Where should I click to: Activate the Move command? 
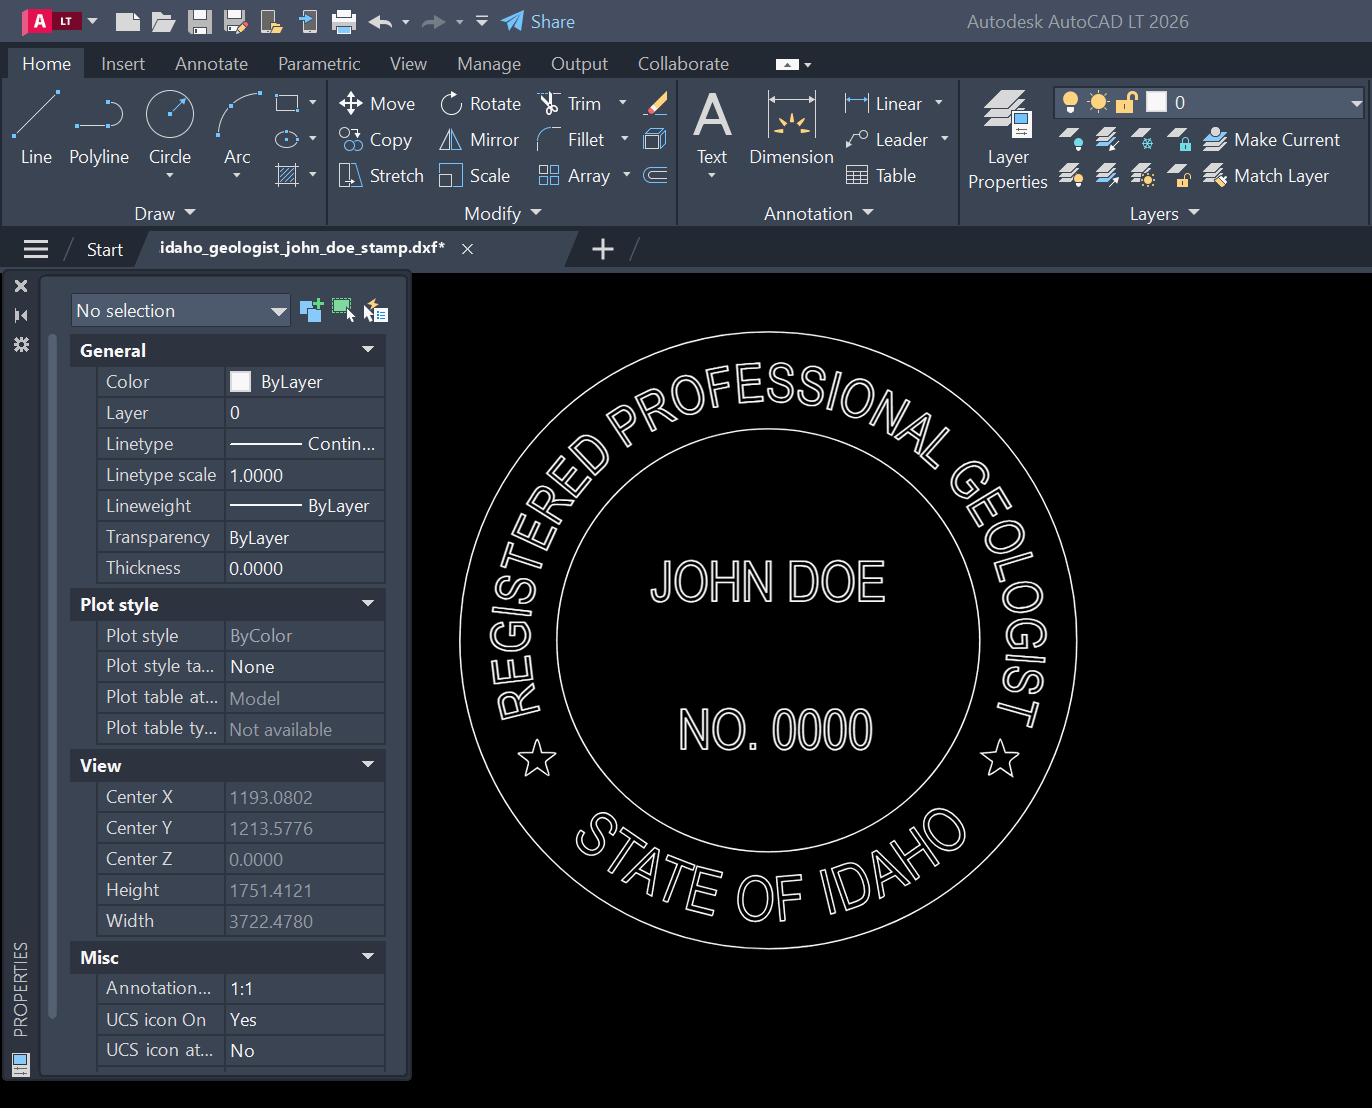pos(377,104)
